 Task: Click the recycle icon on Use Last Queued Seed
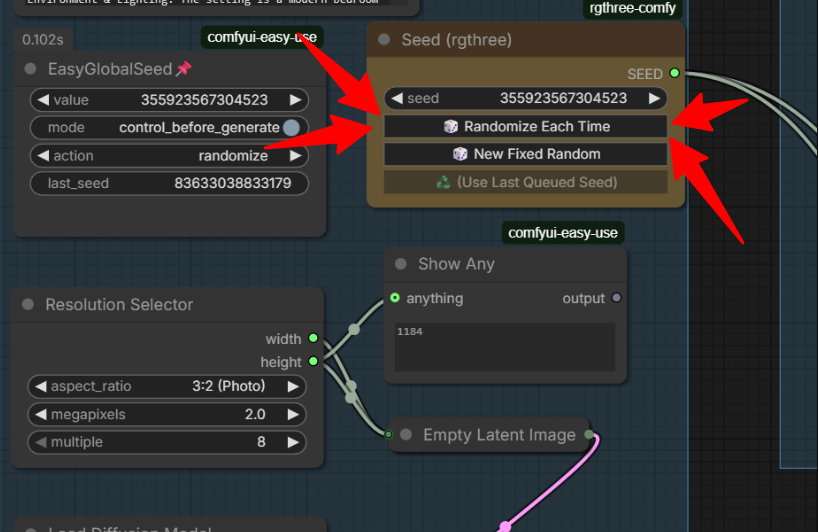click(443, 182)
